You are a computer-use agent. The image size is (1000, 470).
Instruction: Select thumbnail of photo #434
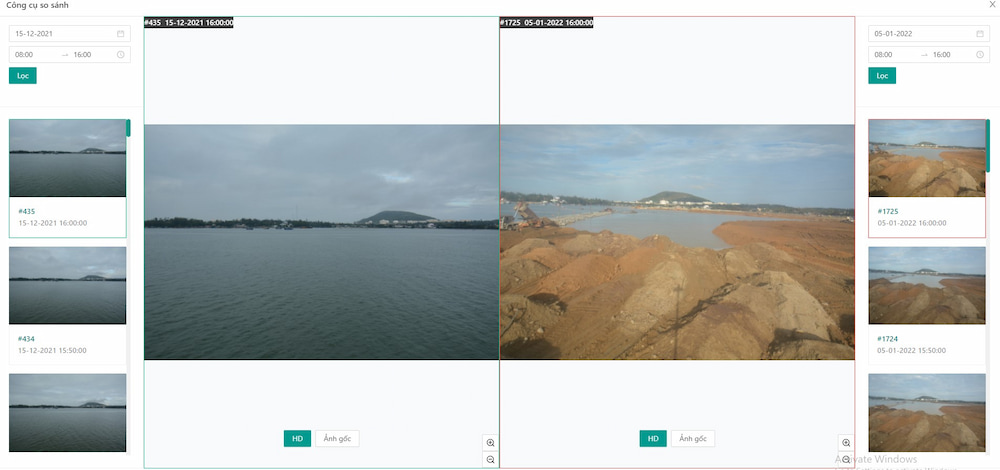click(68, 286)
